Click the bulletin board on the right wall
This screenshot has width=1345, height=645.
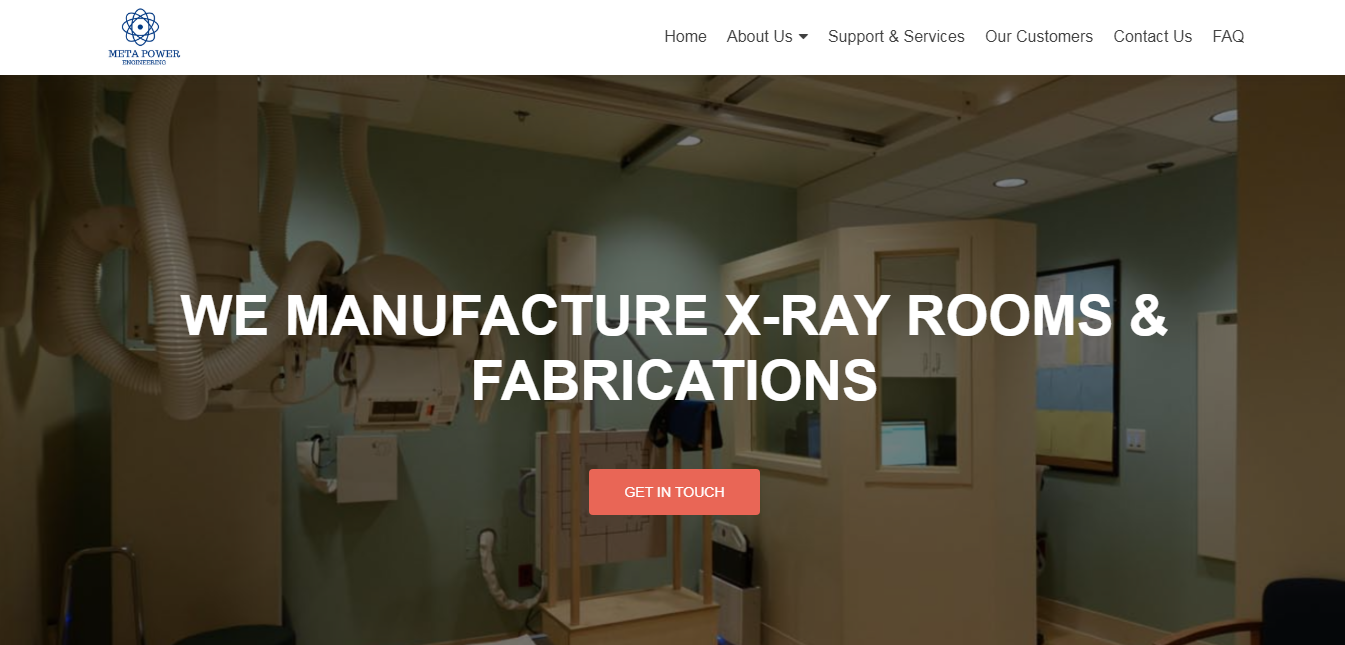(x=1076, y=365)
